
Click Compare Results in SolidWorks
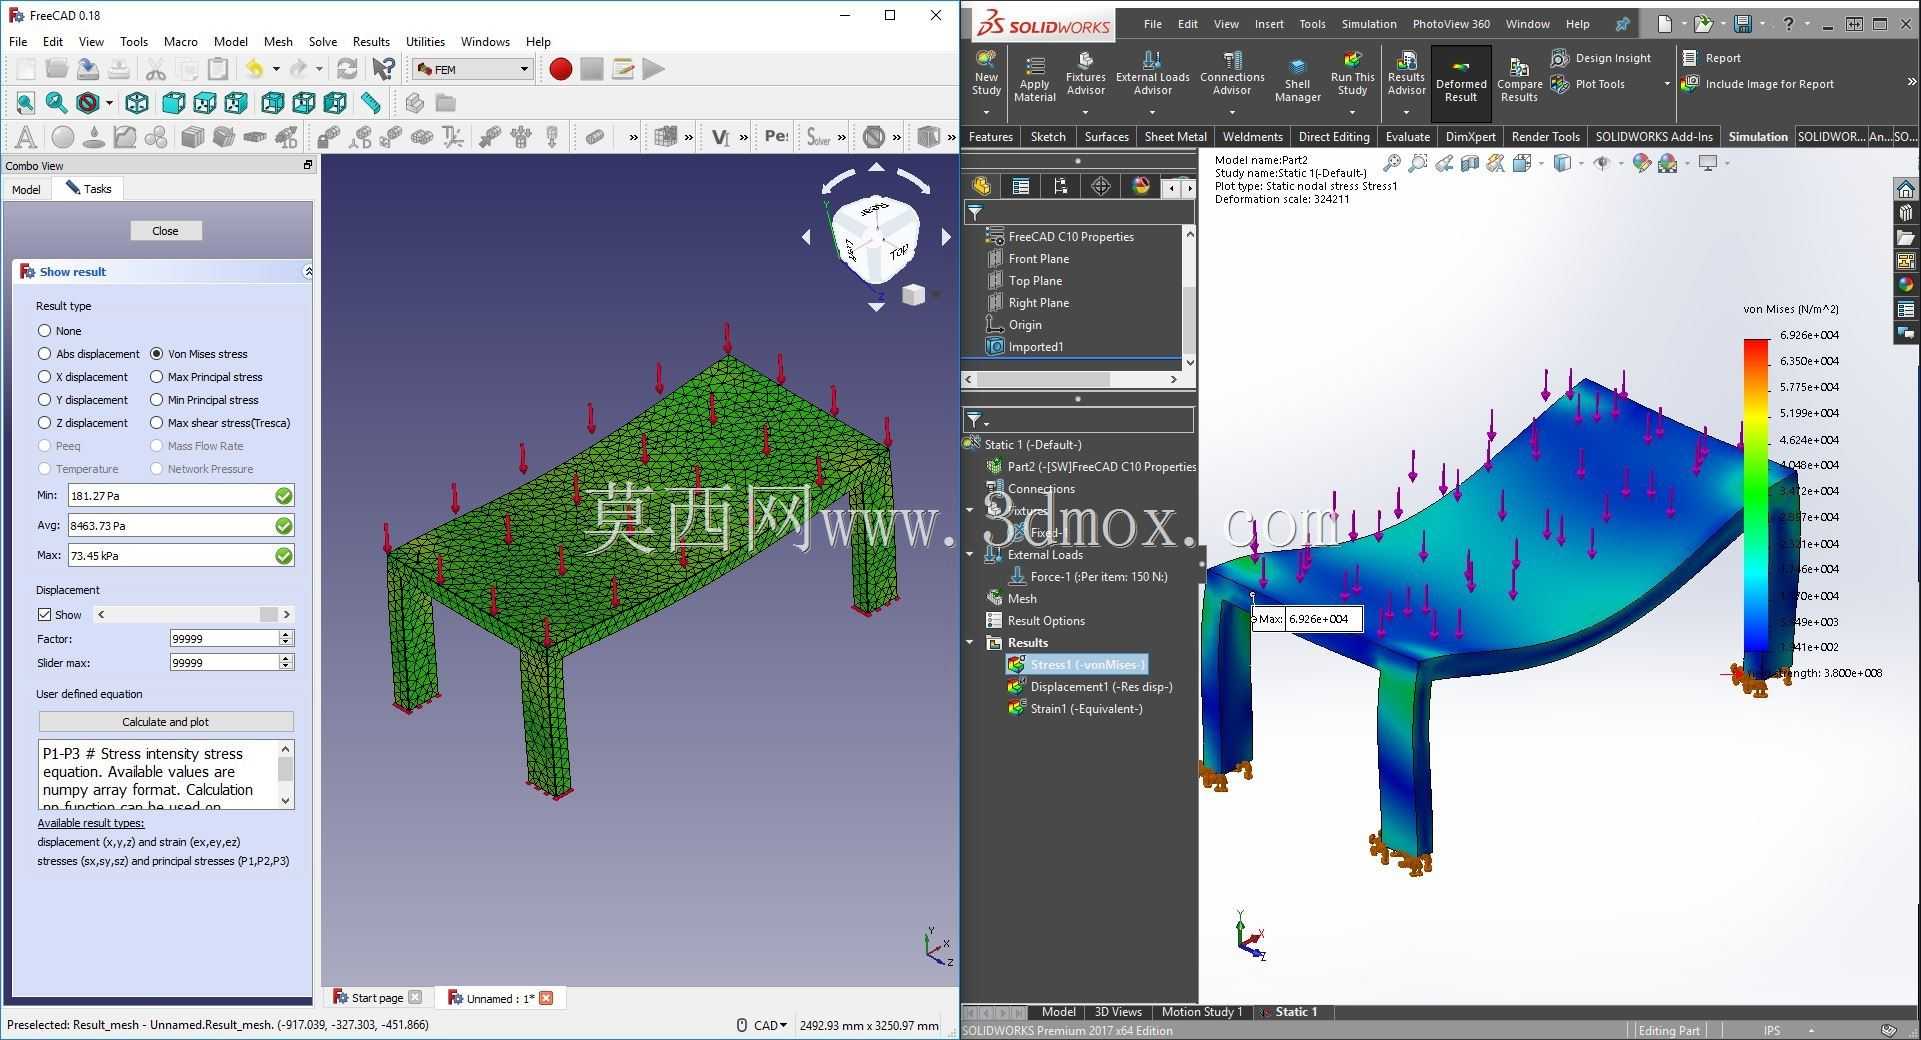pyautogui.click(x=1519, y=80)
